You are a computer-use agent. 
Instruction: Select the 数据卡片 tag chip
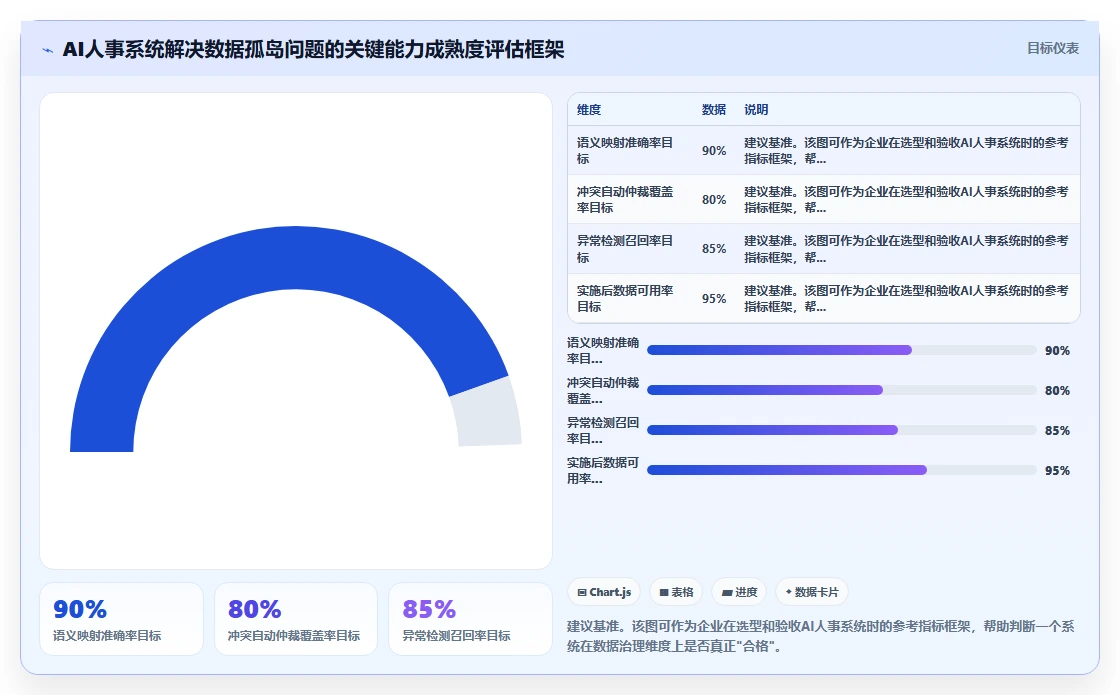[x=811, y=592]
